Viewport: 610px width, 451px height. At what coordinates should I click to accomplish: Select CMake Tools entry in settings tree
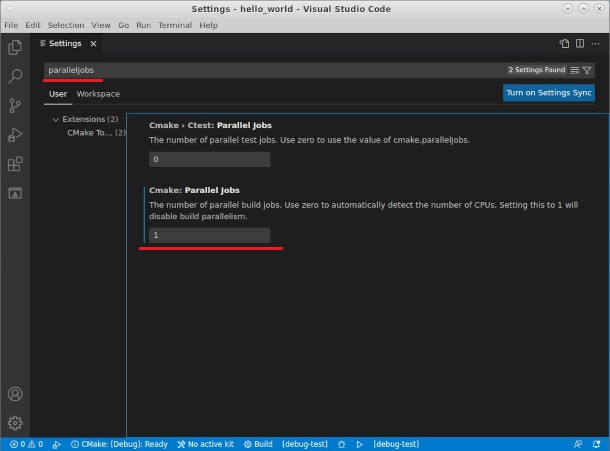96,133
